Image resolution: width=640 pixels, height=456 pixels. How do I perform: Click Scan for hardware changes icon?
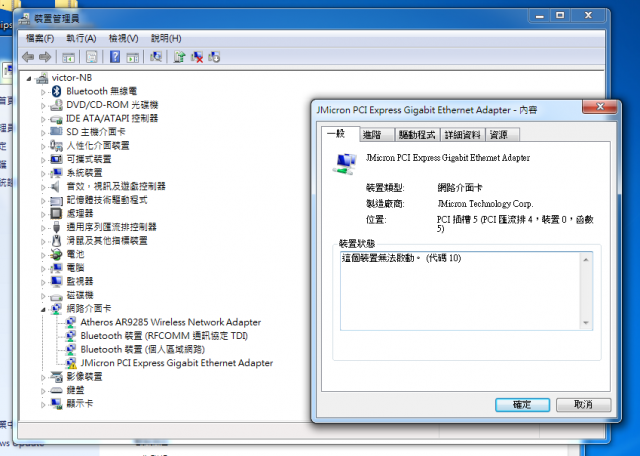156,57
